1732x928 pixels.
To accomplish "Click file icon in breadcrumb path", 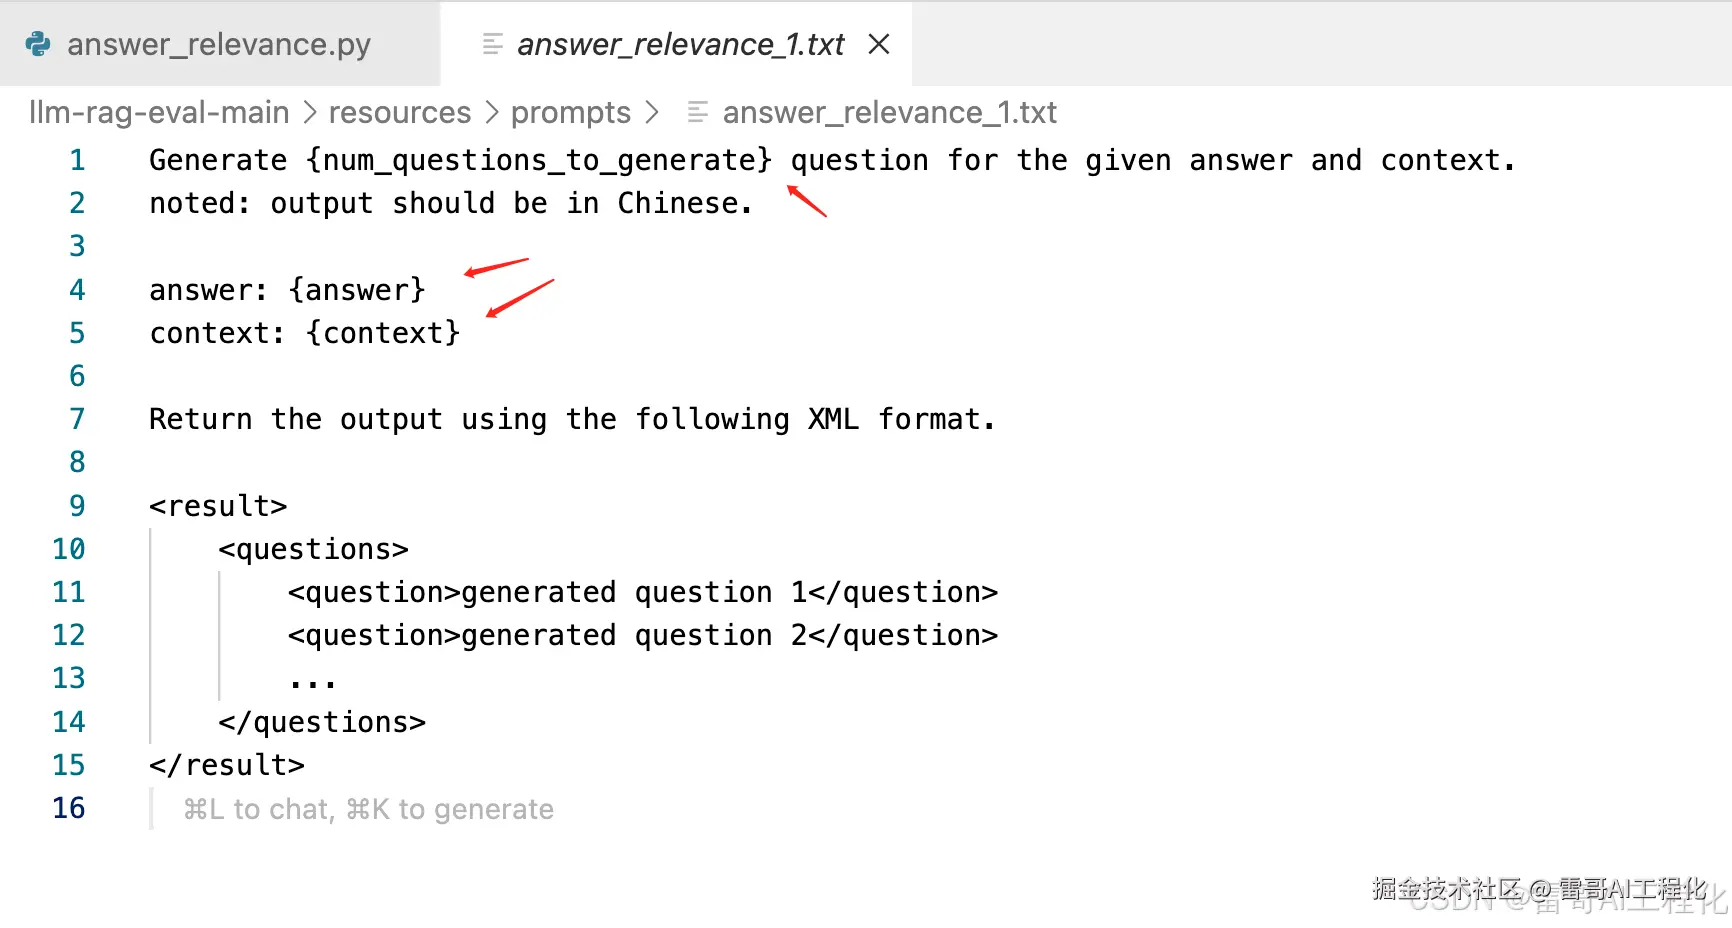I will (x=697, y=112).
